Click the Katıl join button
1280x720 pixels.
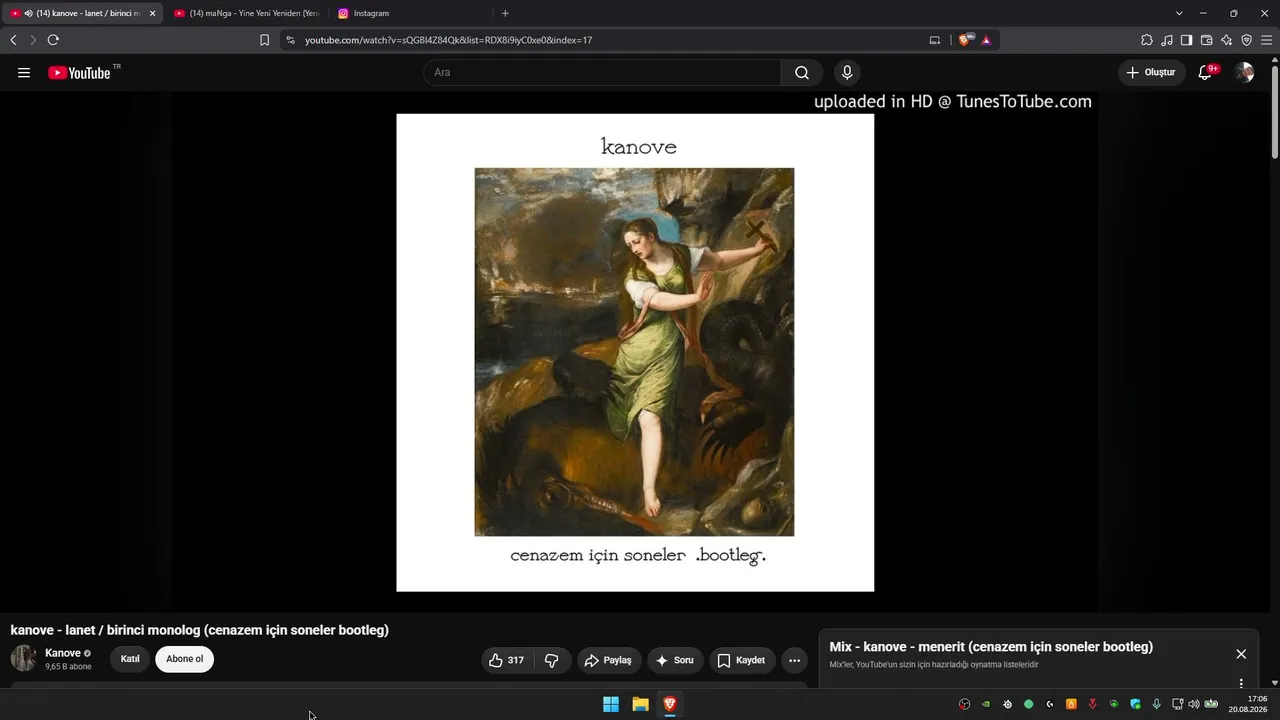(130, 659)
